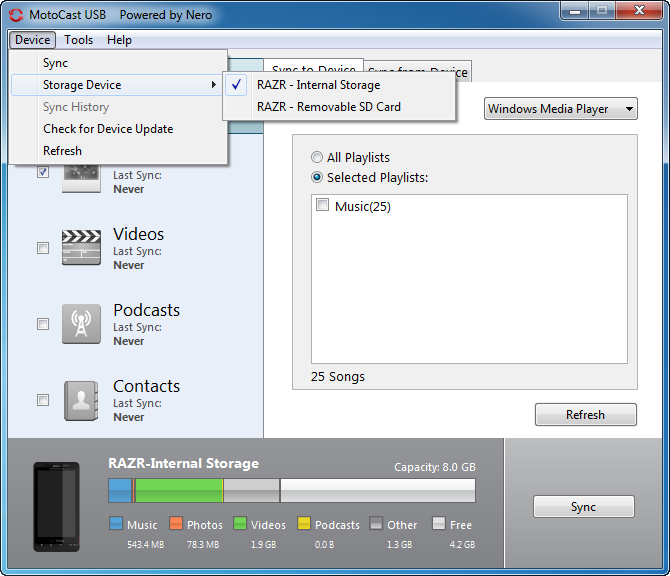Tick the Music(25) playlist checkbox

tap(322, 205)
